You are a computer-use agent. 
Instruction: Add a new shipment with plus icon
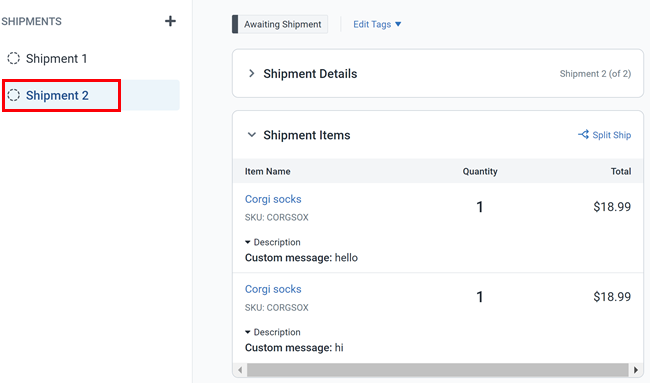(170, 21)
